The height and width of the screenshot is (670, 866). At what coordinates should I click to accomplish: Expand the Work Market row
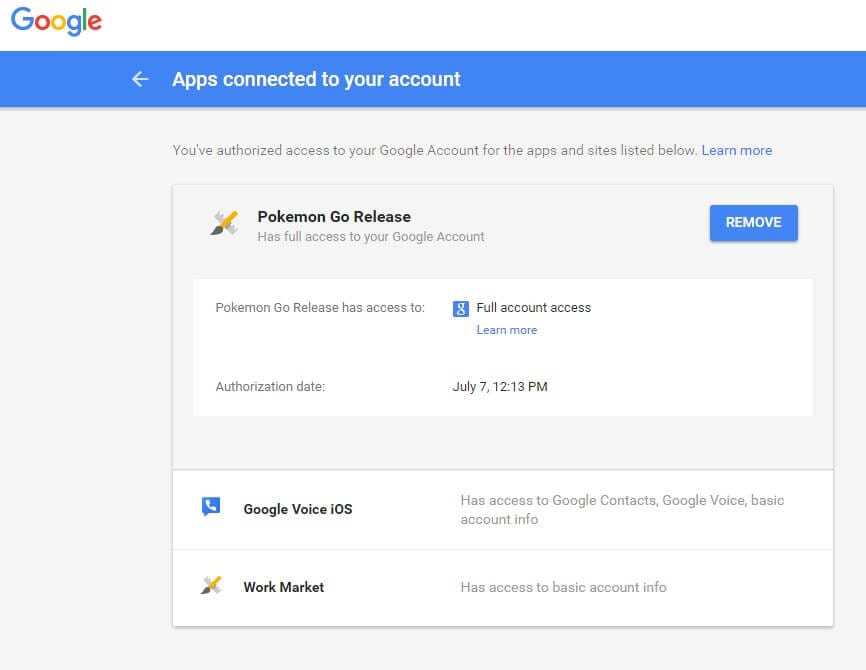click(x=503, y=588)
